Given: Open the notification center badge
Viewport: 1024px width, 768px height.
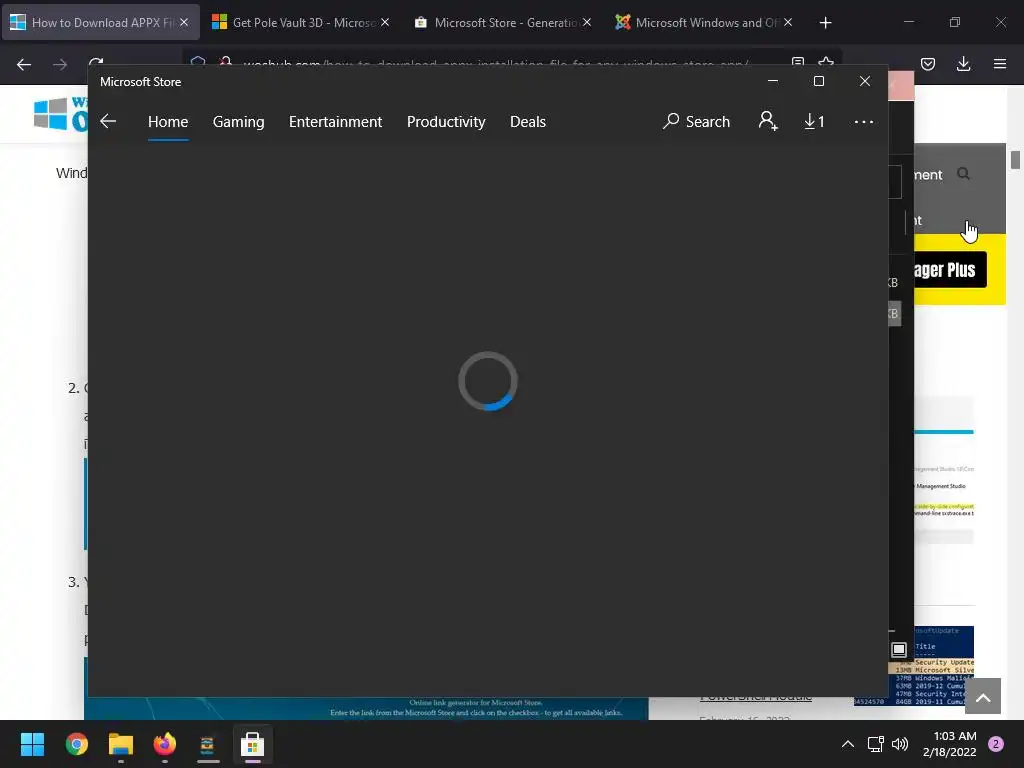Looking at the screenshot, I should (x=996, y=744).
